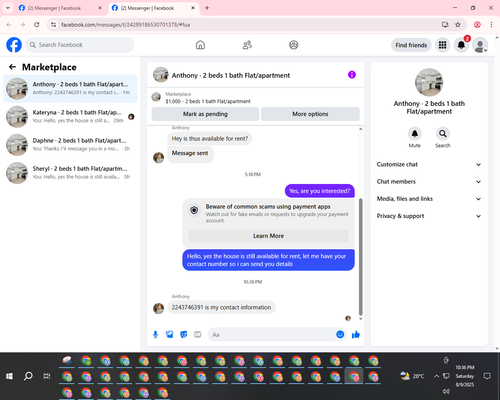Choose a sticker icon

(x=184, y=334)
